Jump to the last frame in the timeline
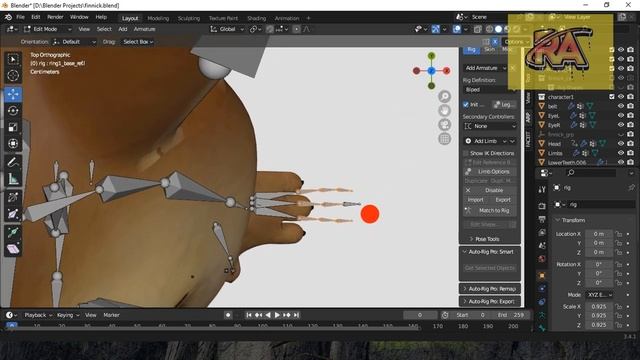This screenshot has width=640, height=360. click(x=296, y=315)
